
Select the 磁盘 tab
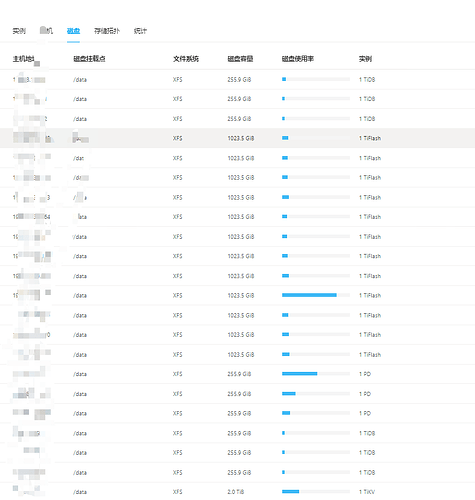point(73,31)
